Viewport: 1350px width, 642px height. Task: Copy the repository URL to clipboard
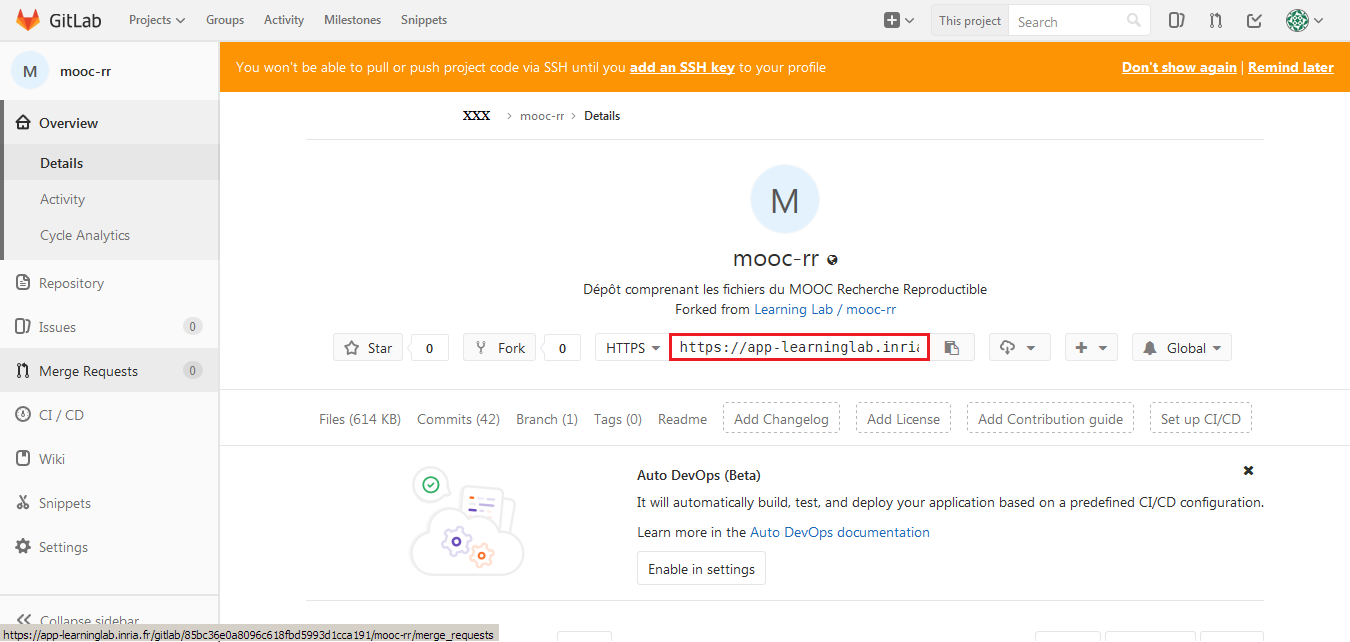pos(952,348)
